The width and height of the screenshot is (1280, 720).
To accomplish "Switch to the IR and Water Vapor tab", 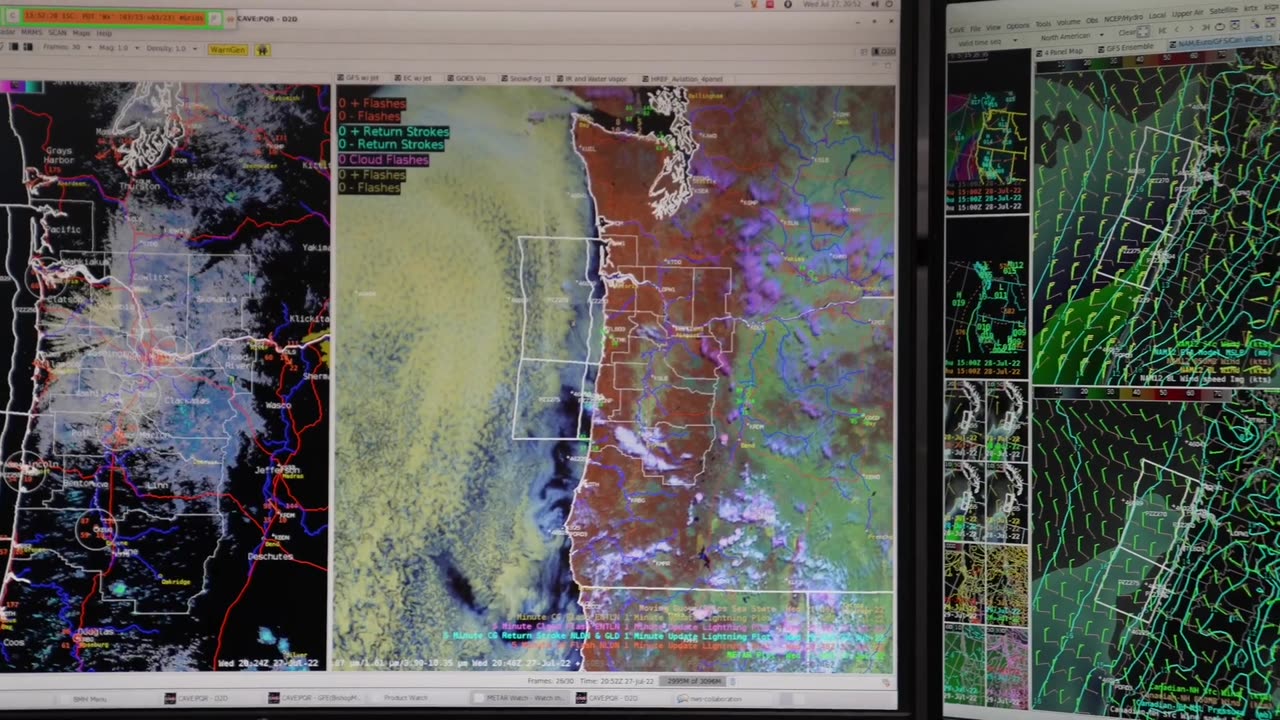I will (x=594, y=78).
